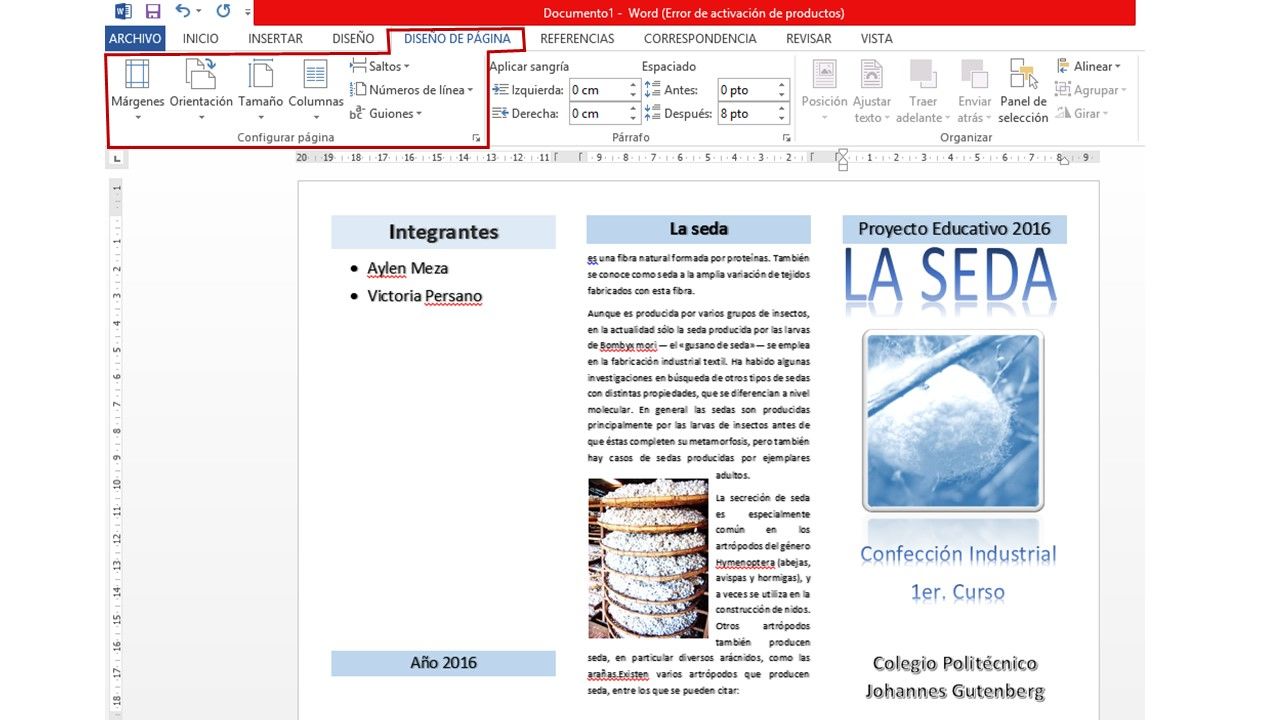The width and height of the screenshot is (1280, 720).
Task: Select the silk cocoon image on the cover
Action: pyautogui.click(x=952, y=420)
